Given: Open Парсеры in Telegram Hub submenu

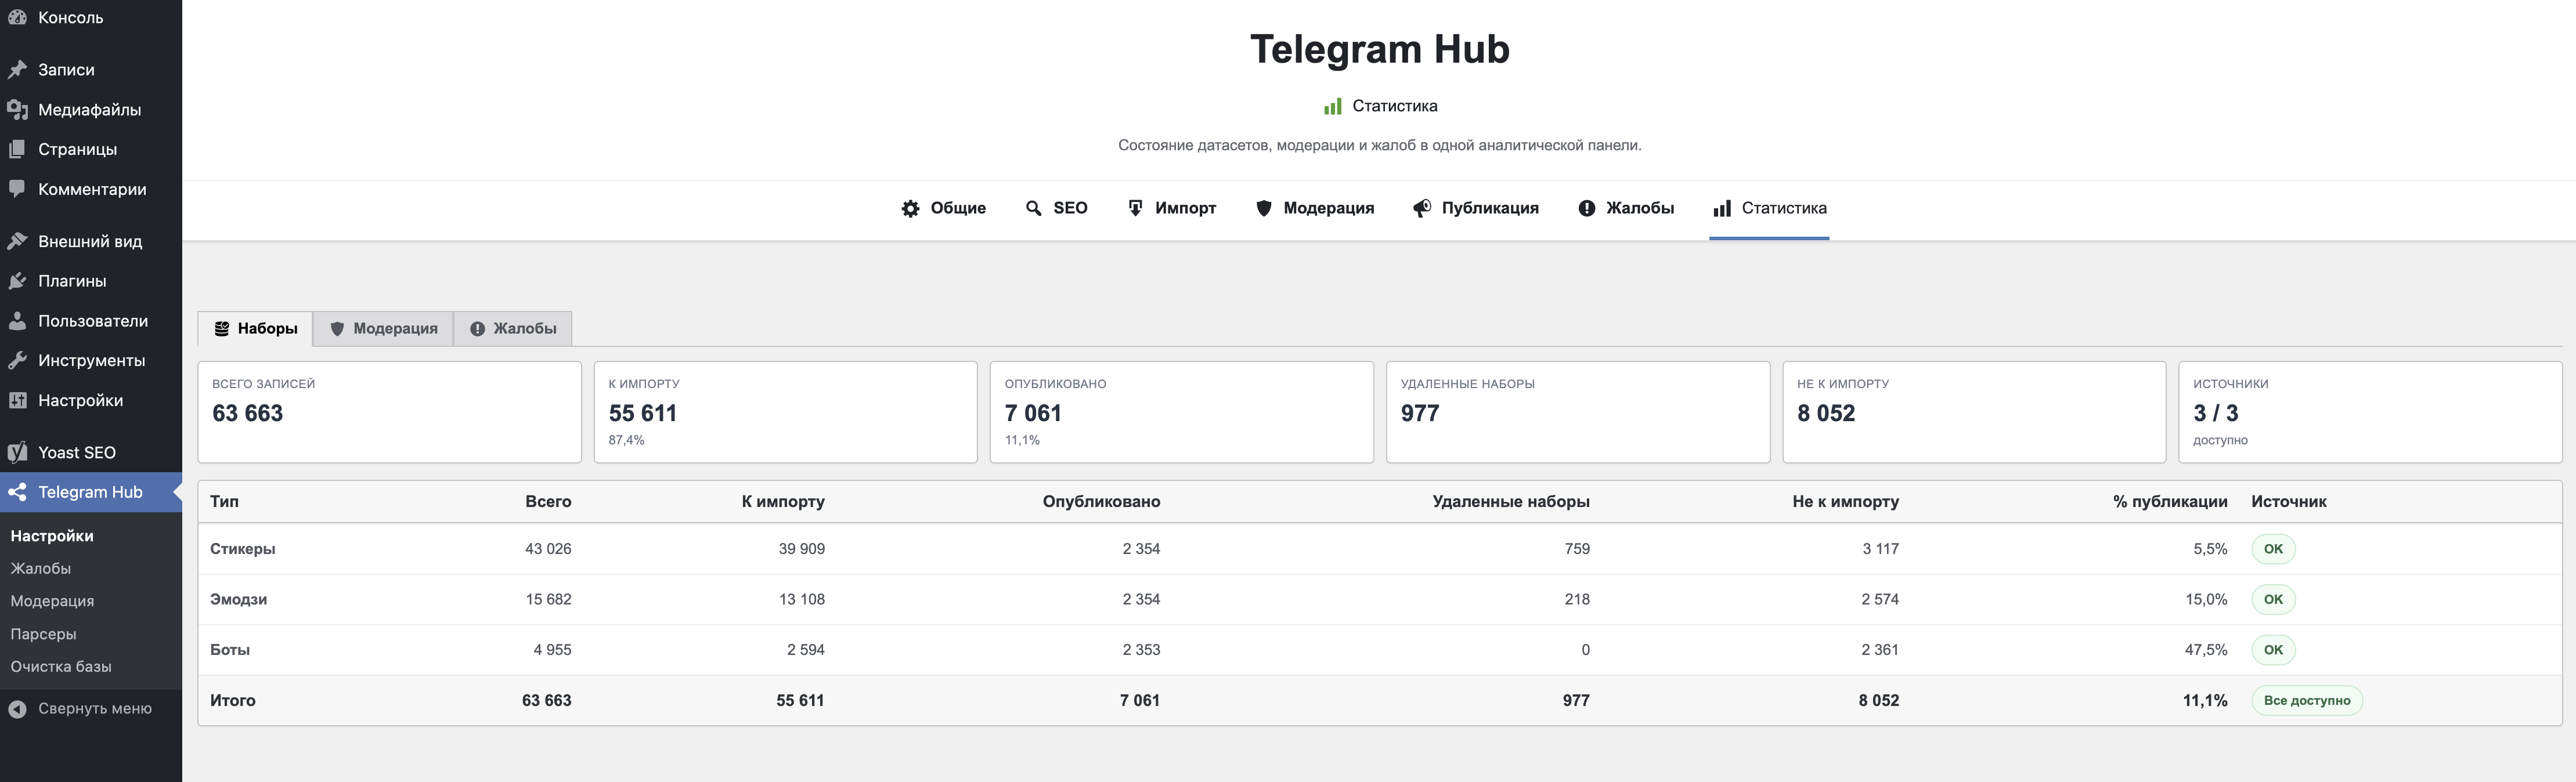Looking at the screenshot, I should (x=43, y=634).
